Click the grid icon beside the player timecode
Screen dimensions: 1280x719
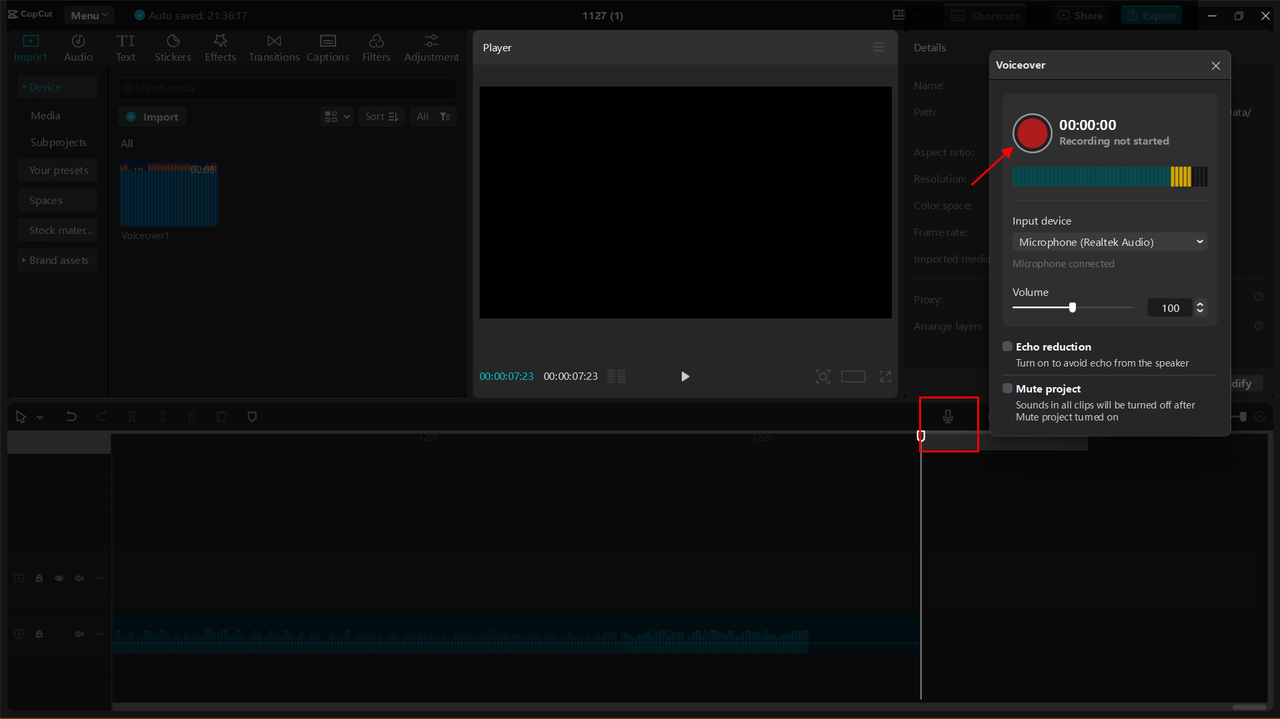(616, 377)
